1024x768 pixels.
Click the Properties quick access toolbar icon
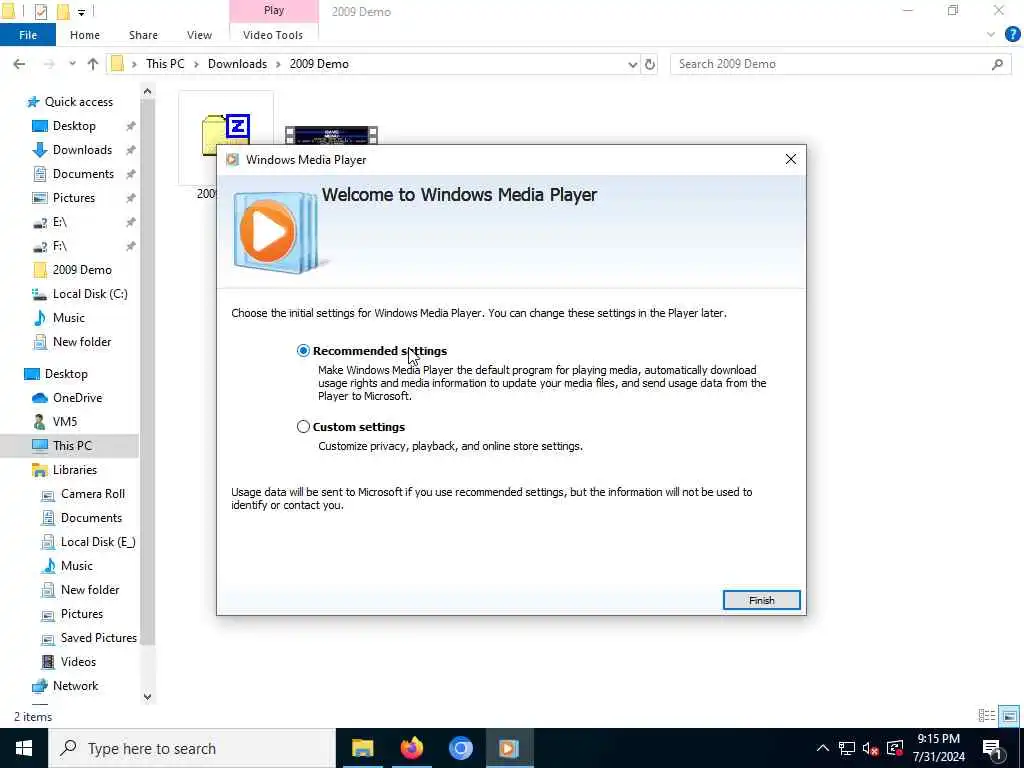point(40,11)
